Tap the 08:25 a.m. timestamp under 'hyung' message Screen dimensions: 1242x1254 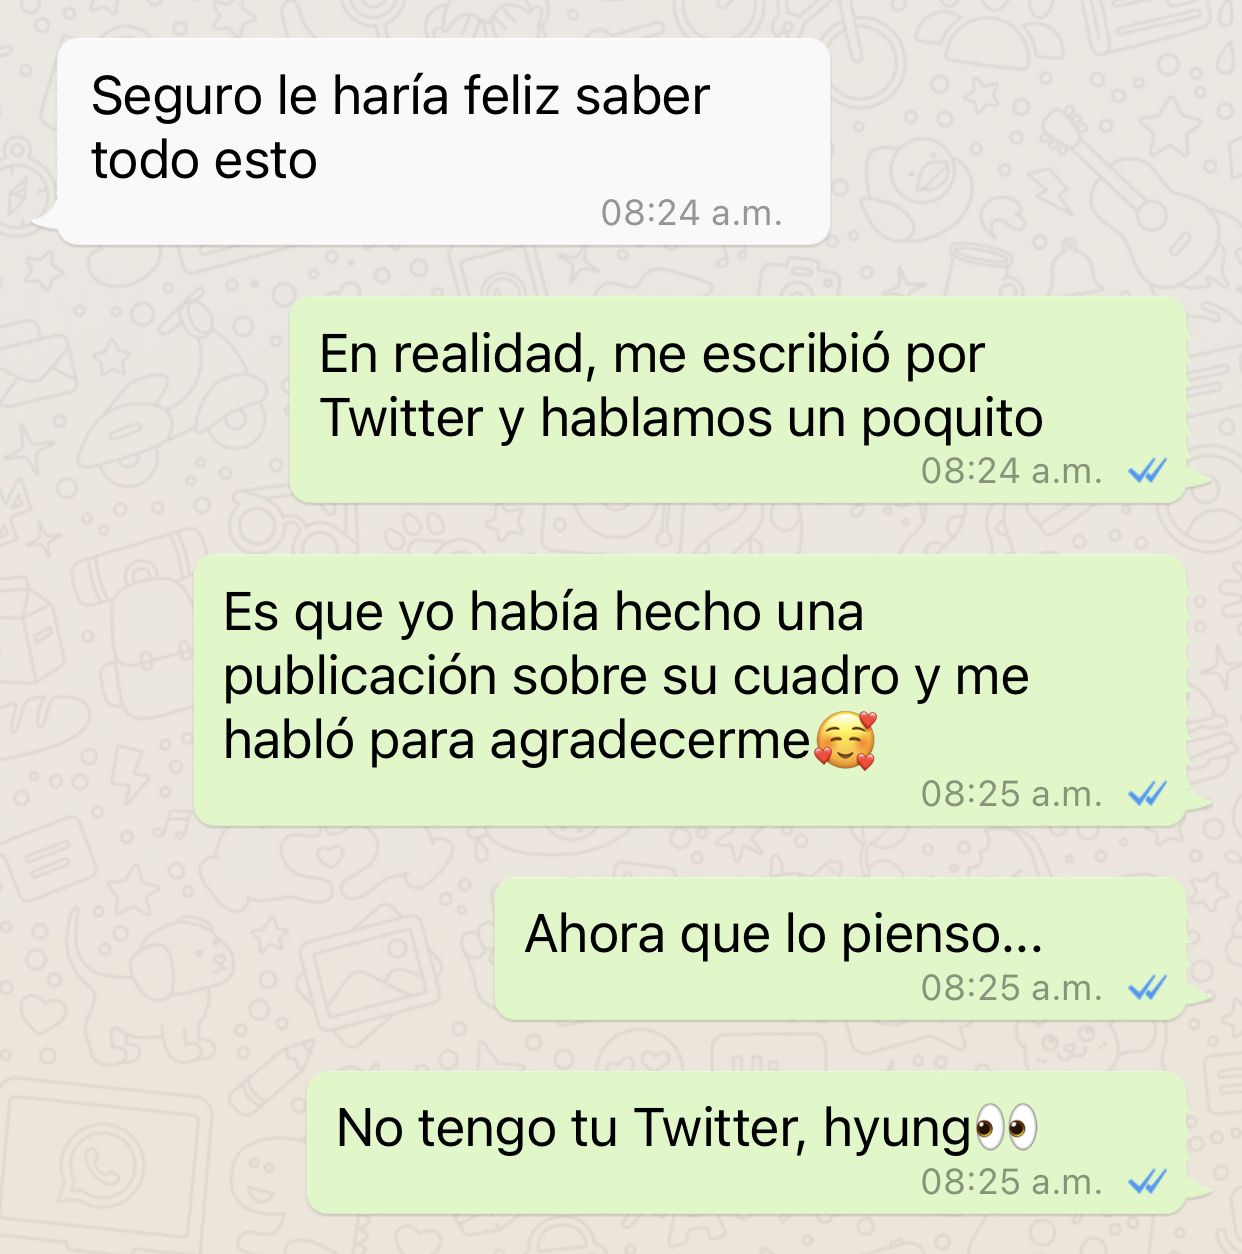point(1011,1182)
